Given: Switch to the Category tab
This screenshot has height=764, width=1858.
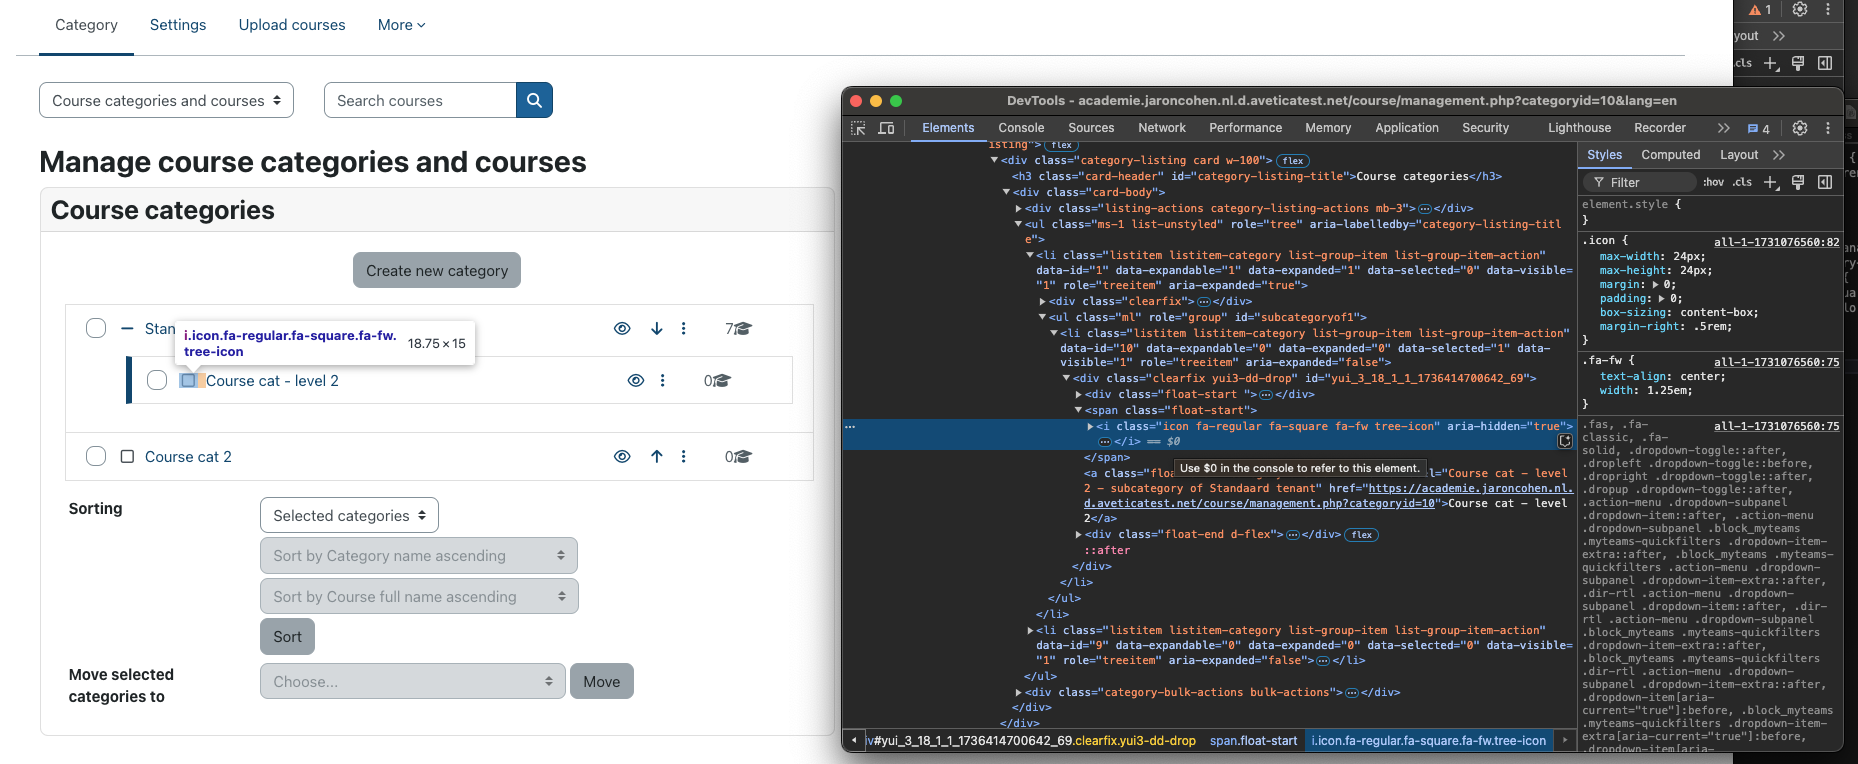Looking at the screenshot, I should (86, 25).
